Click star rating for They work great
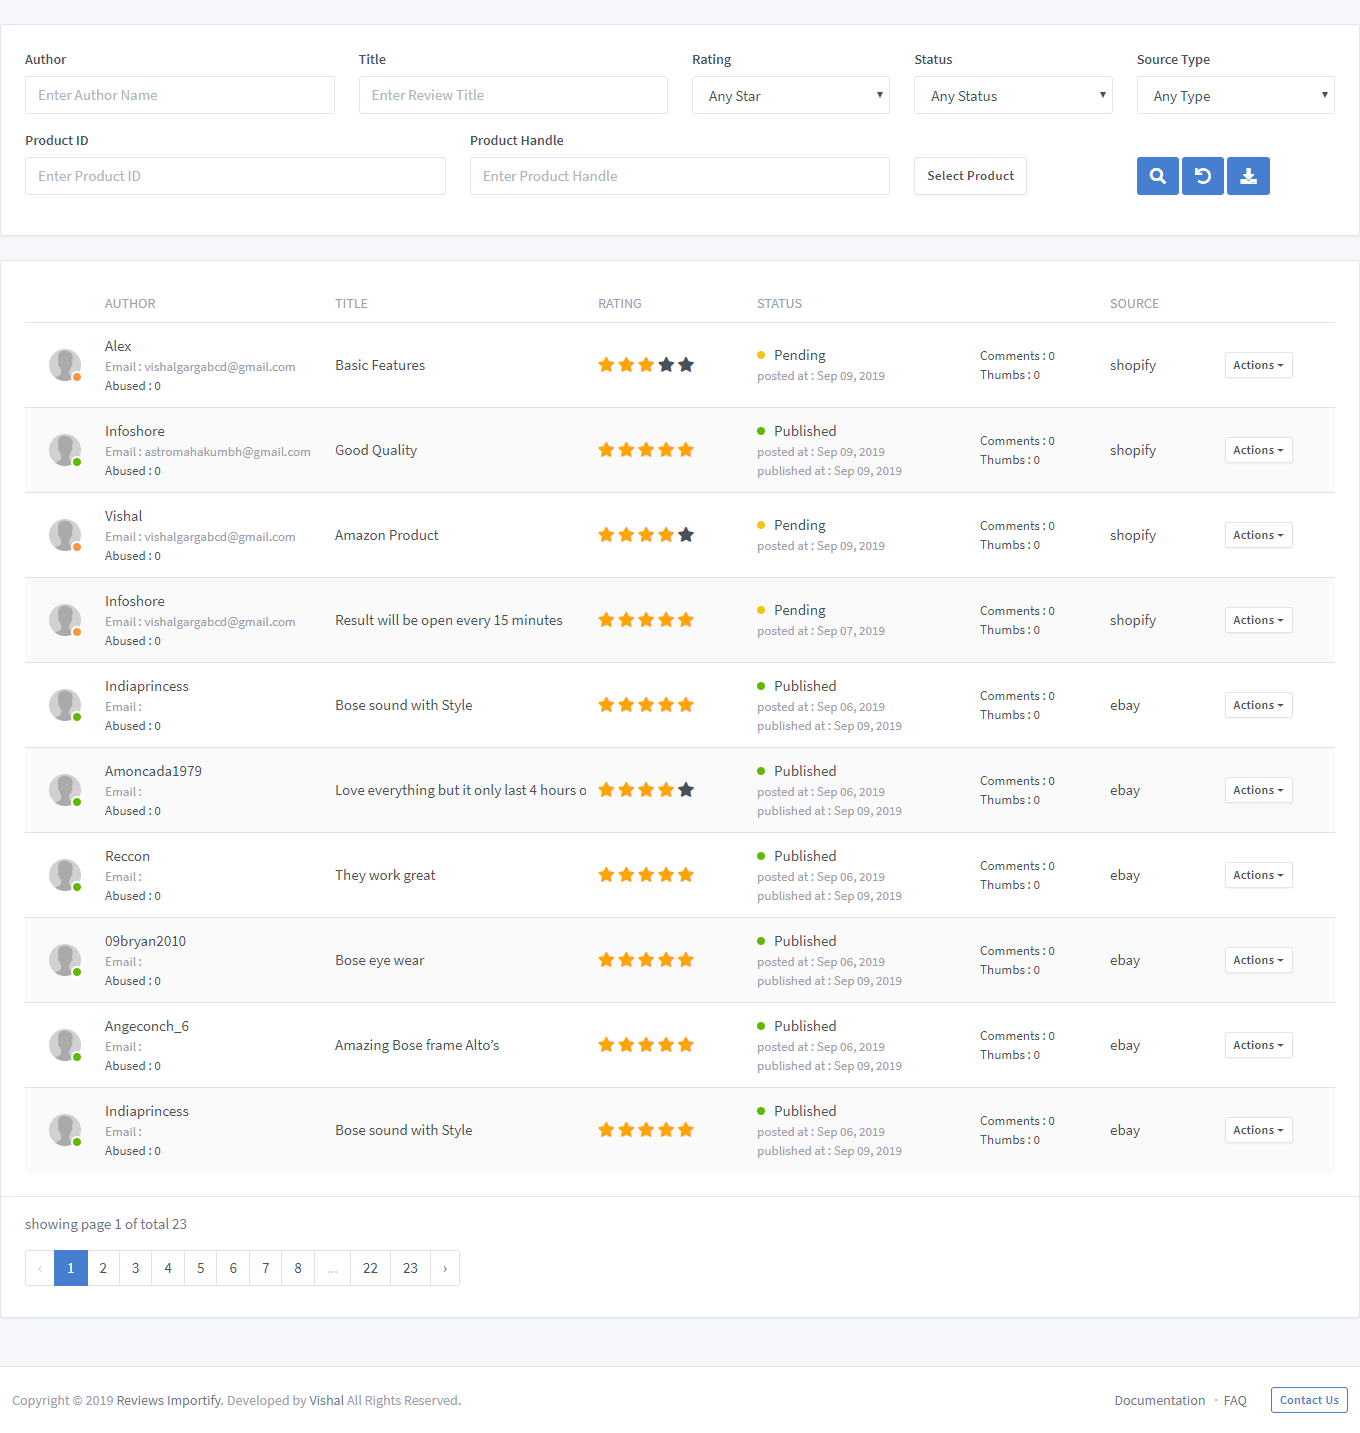1360x1433 pixels. point(646,875)
